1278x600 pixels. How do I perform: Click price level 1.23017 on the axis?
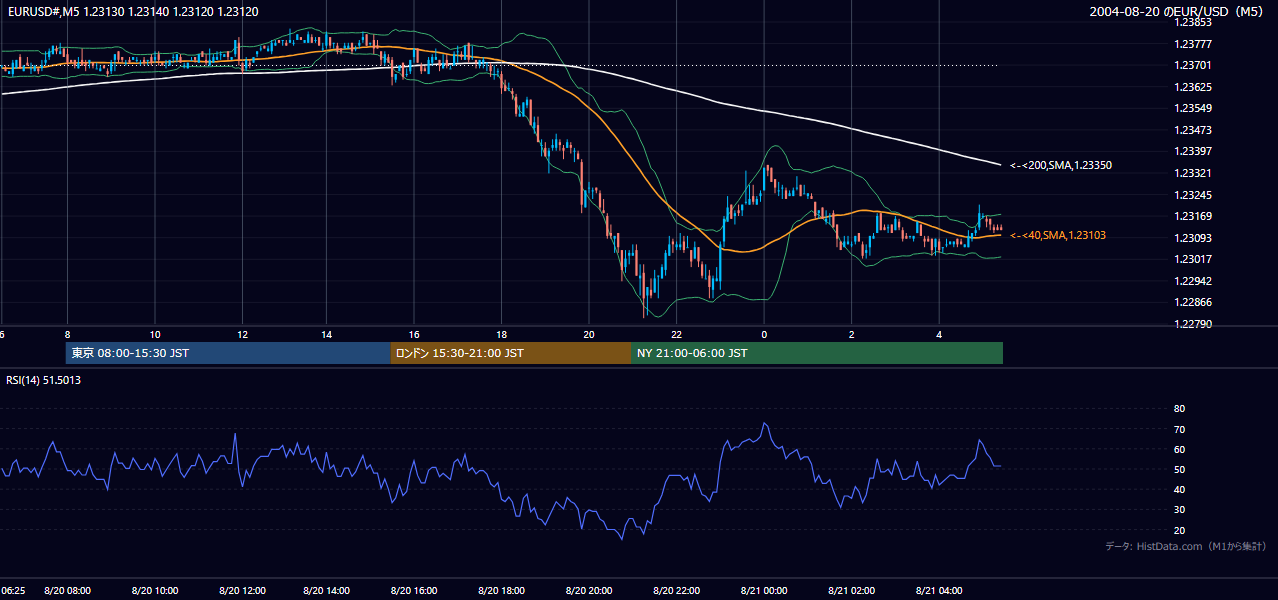1194,259
